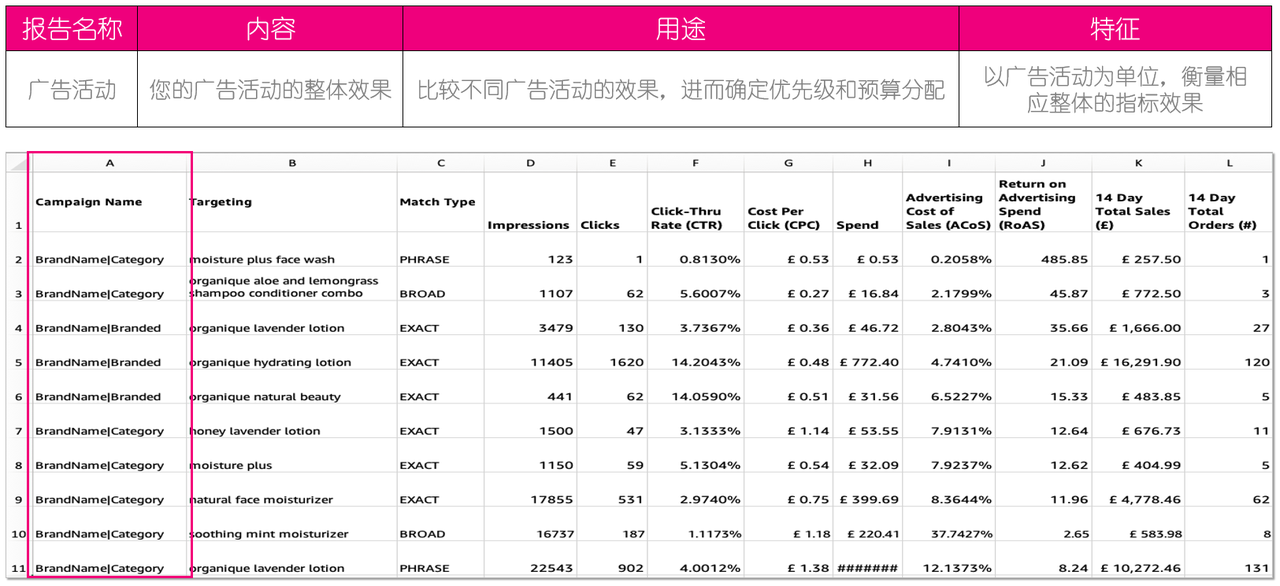Click the £ 16,291.90 total sales cell
The height and width of the screenshot is (586, 1280).
pos(1138,362)
